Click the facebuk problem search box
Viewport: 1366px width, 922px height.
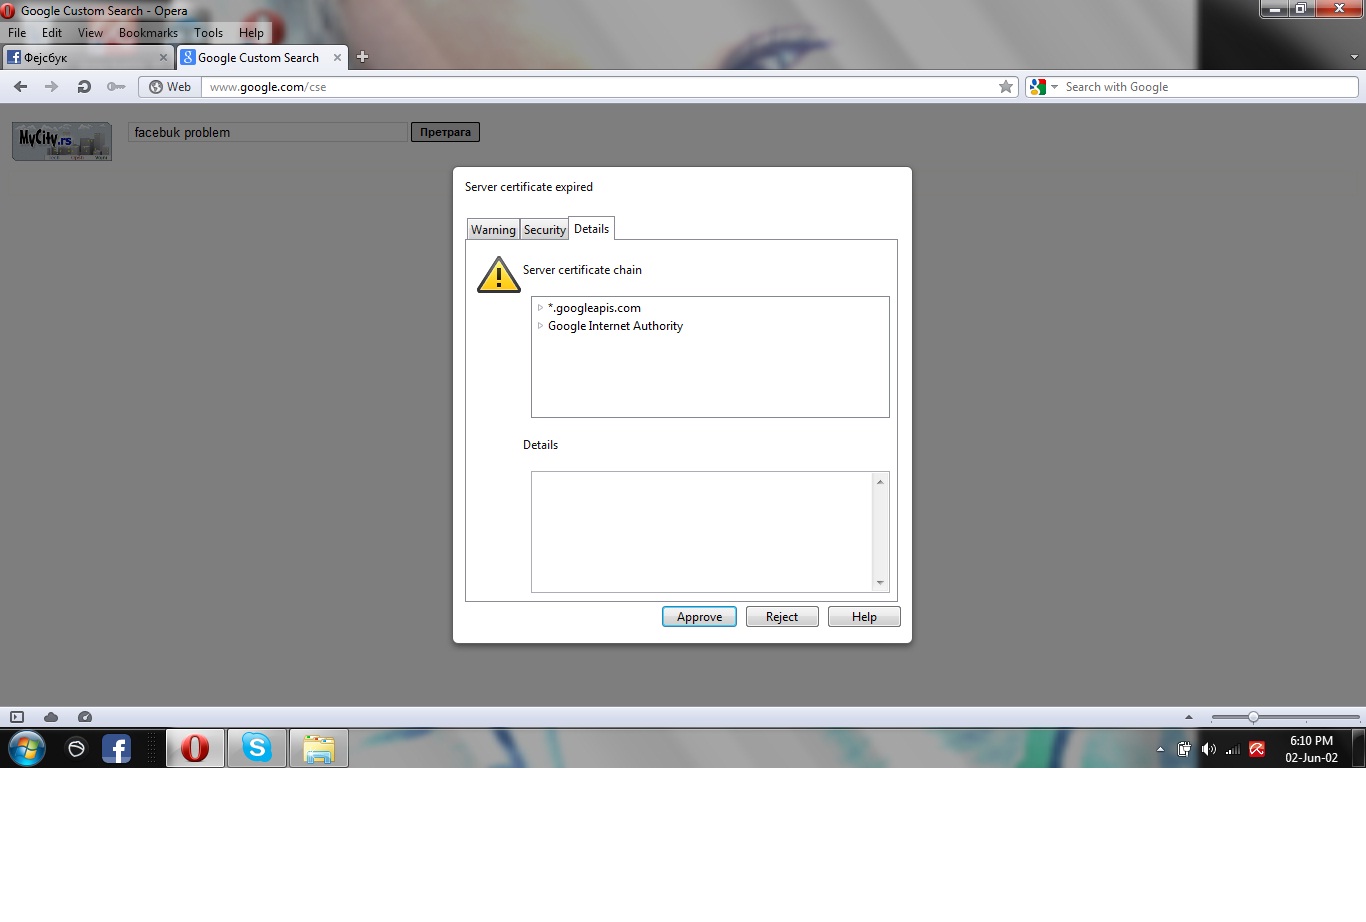(x=268, y=132)
